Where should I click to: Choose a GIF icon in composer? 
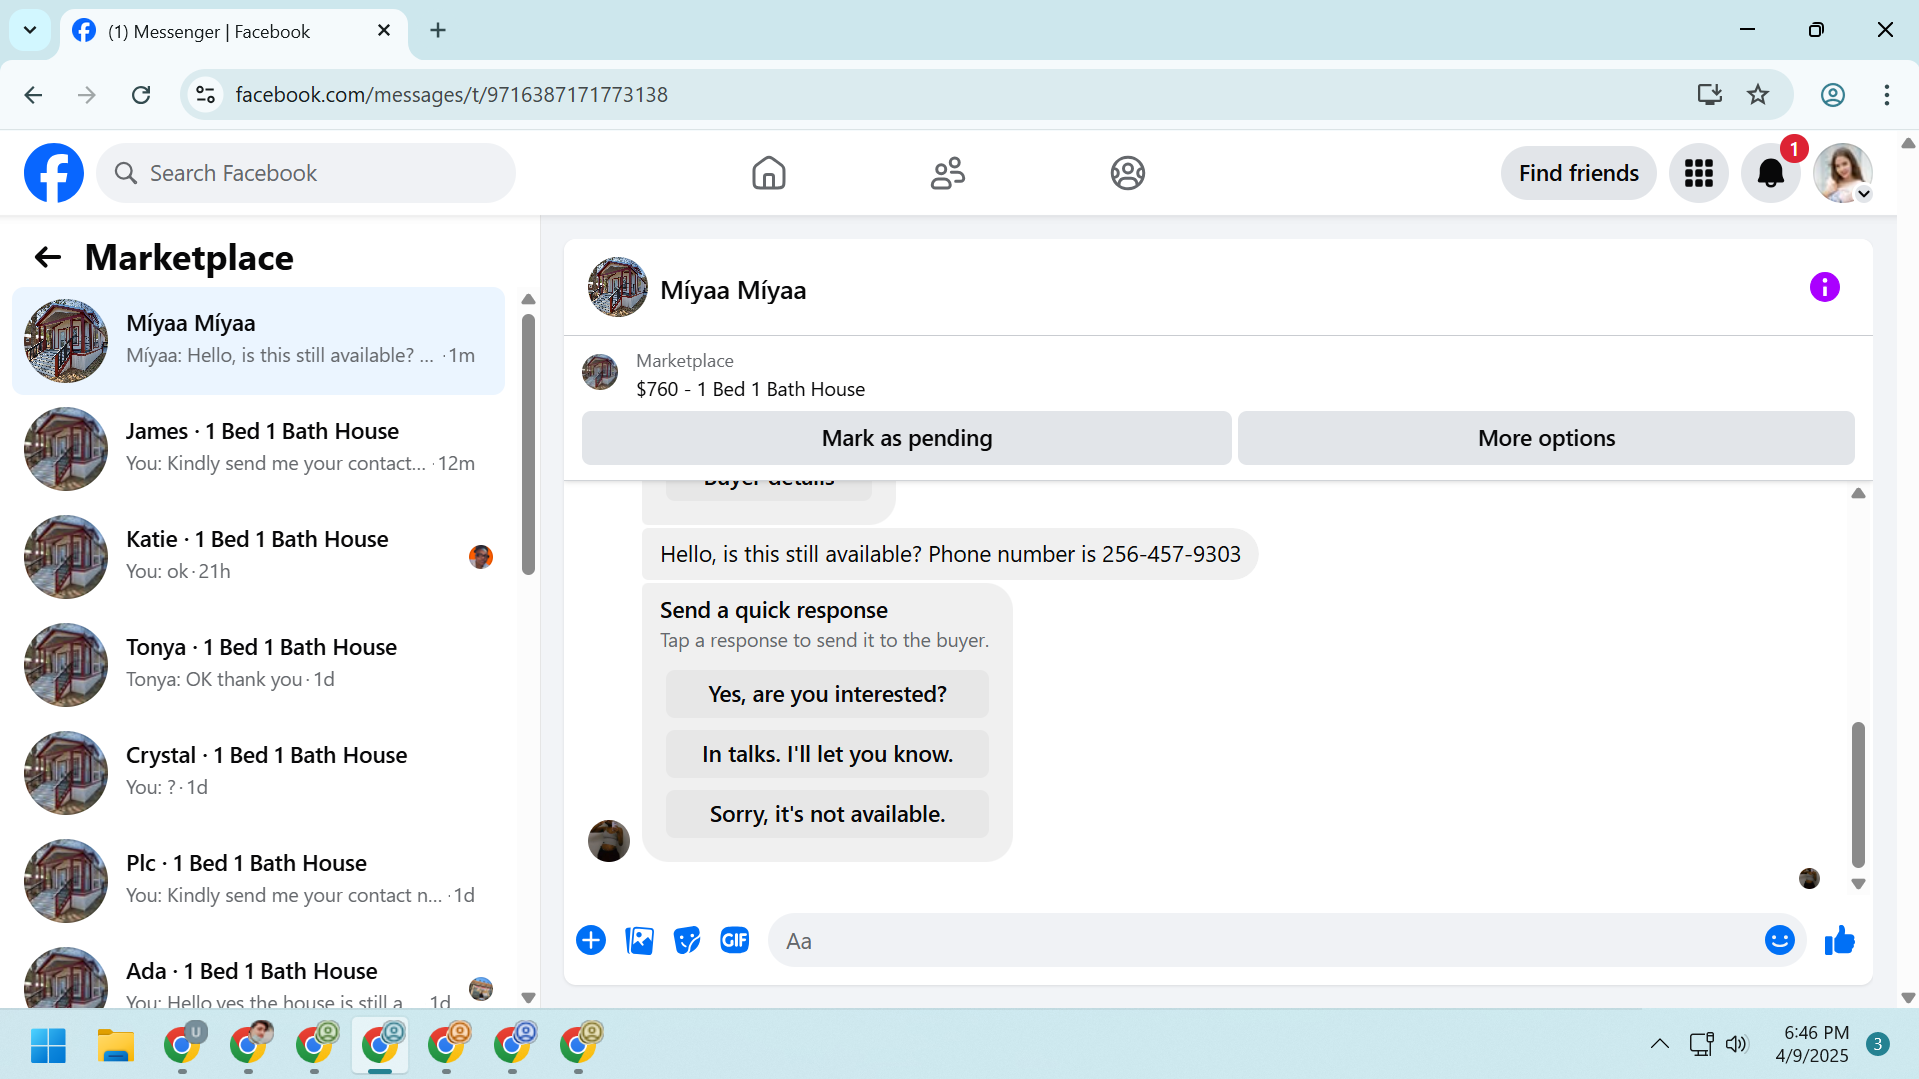(735, 941)
